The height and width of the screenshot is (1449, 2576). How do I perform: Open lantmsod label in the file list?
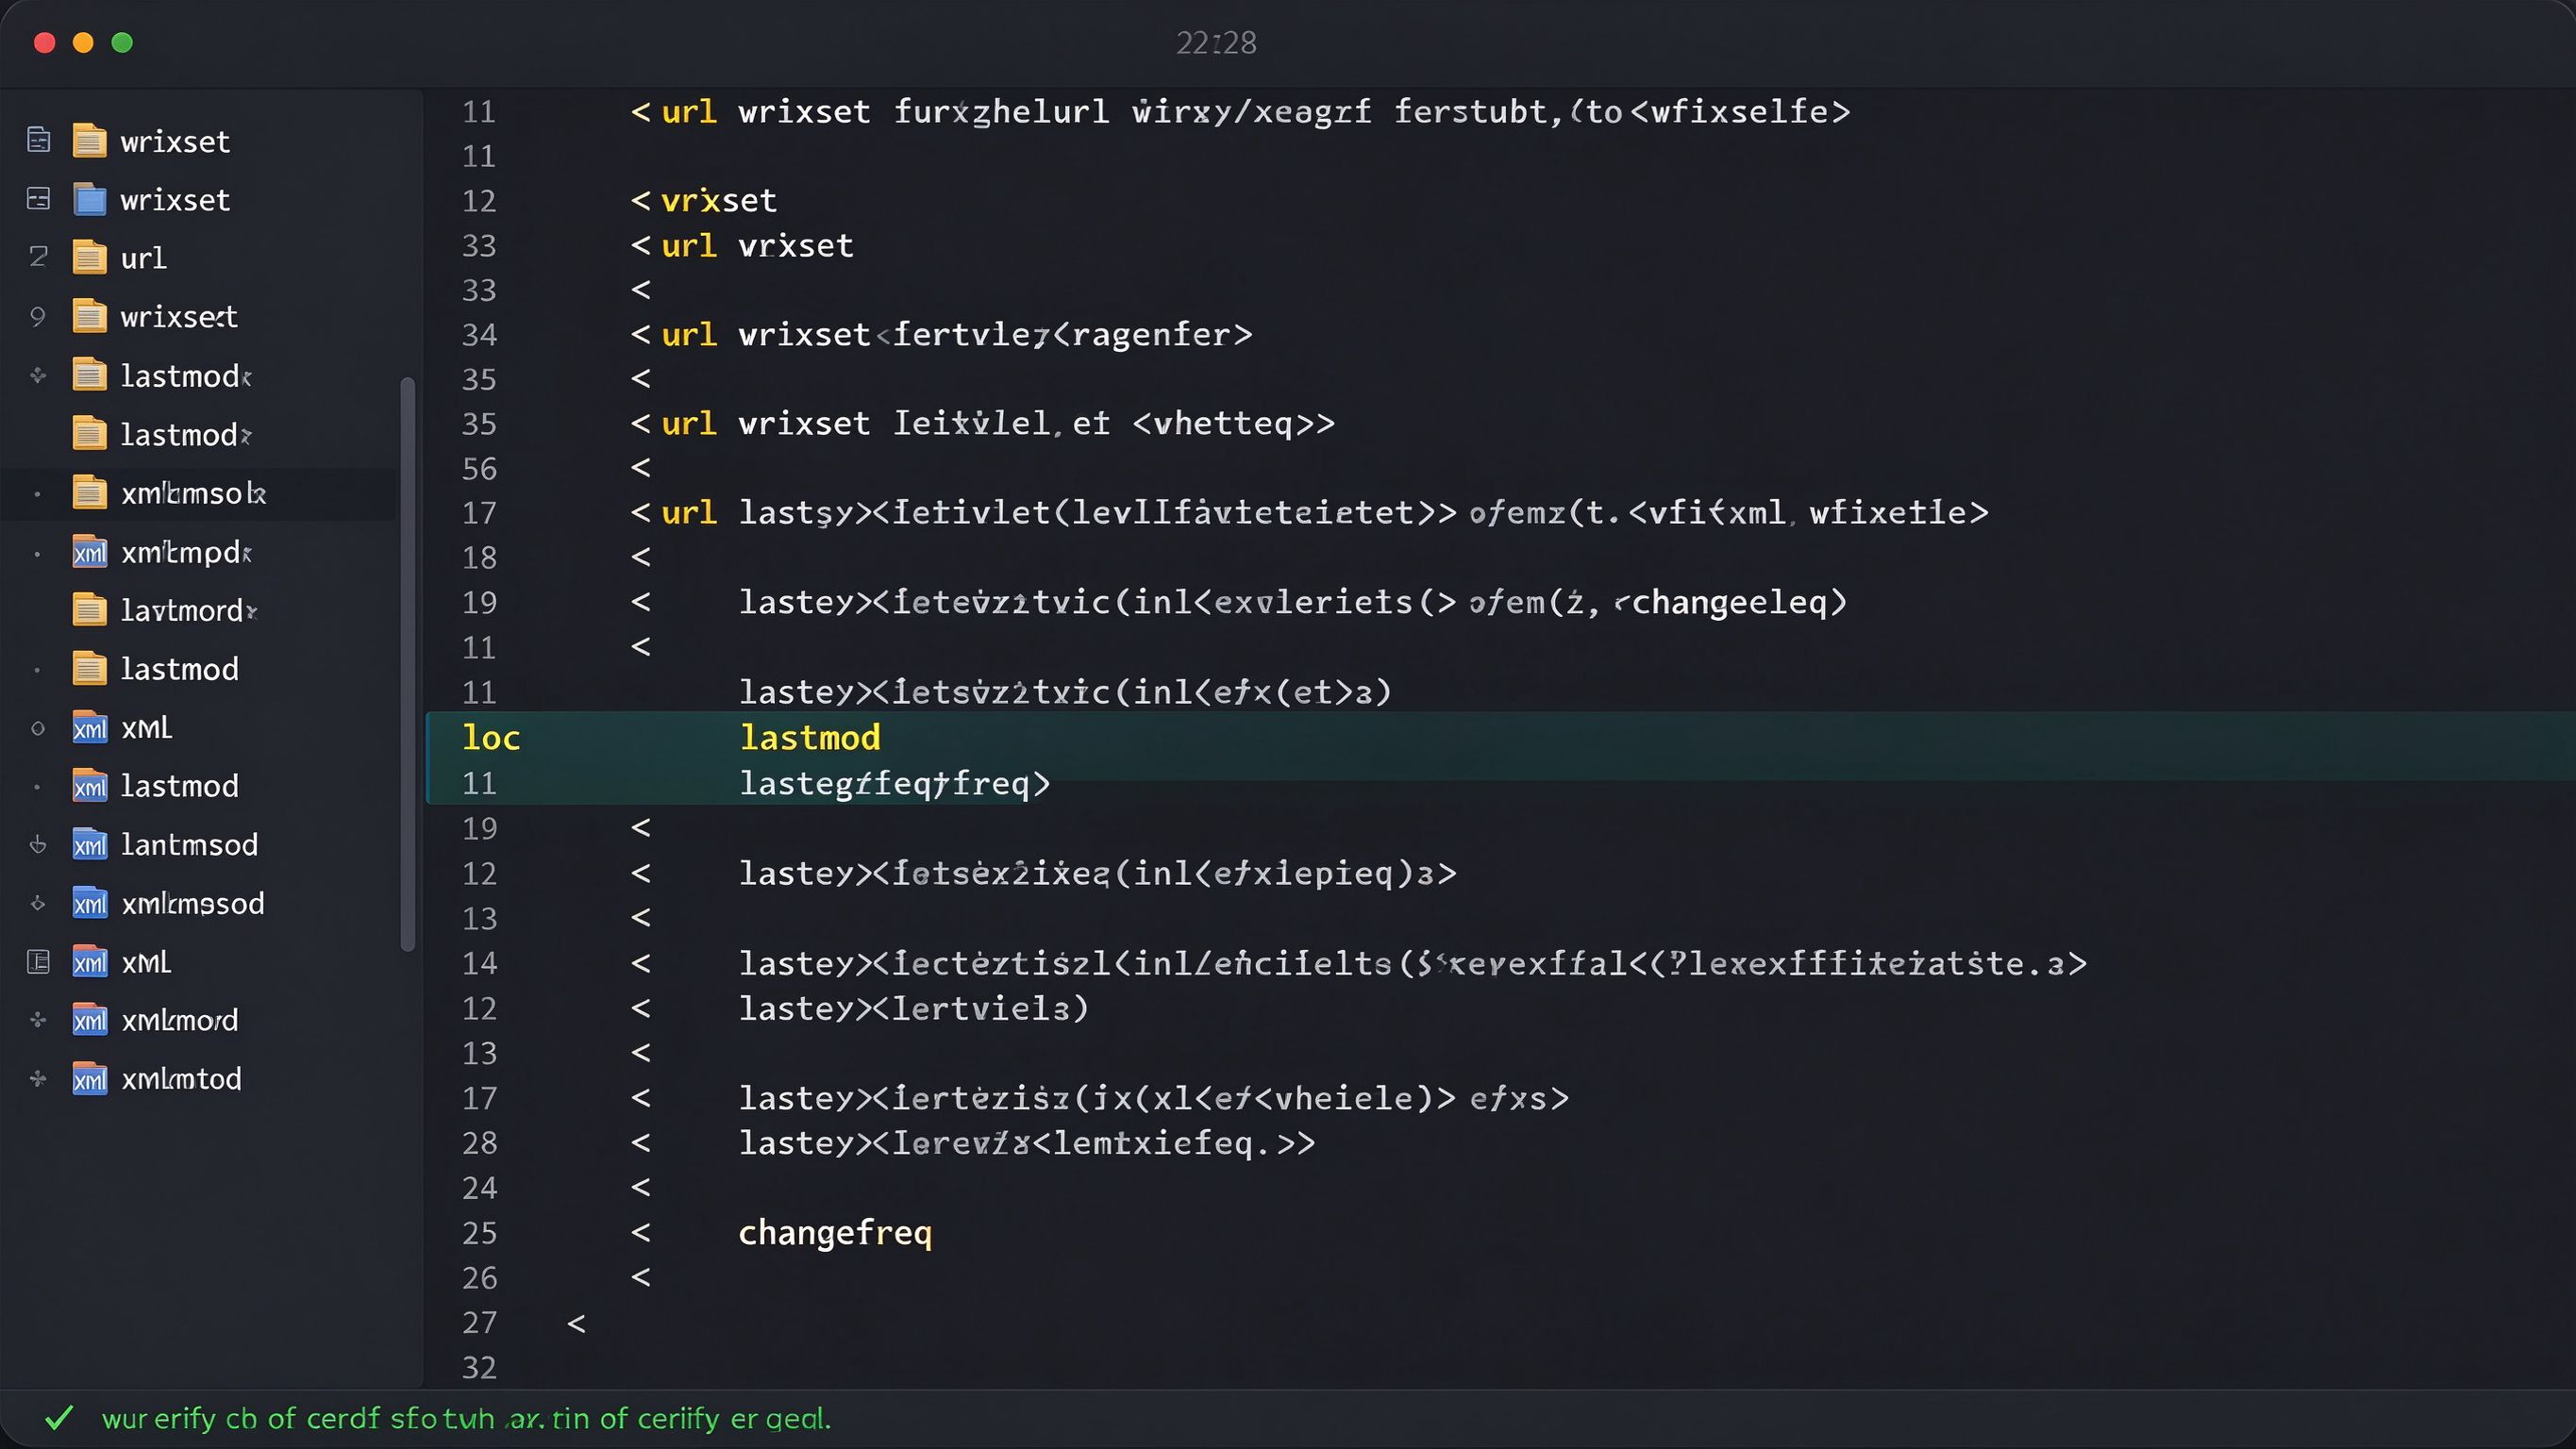(189, 845)
